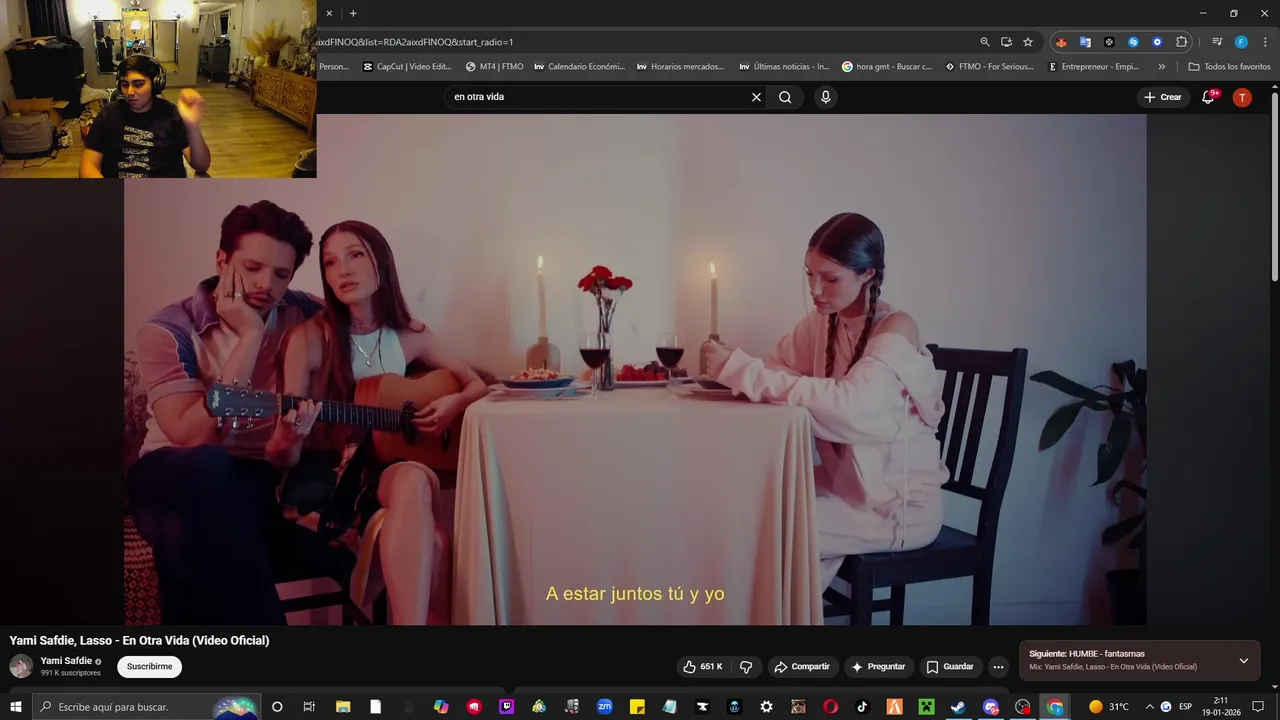
Task: Click the Compartir button
Action: click(x=802, y=667)
